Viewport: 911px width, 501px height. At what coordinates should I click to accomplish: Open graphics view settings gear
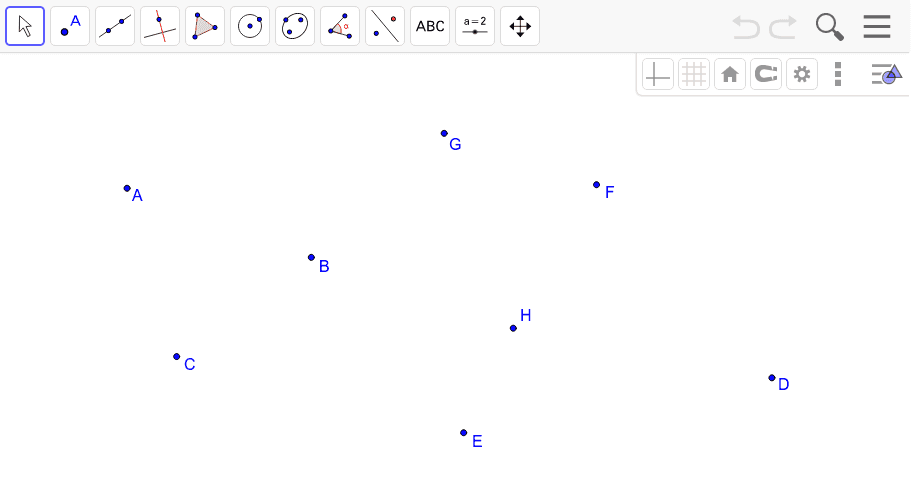coord(802,74)
